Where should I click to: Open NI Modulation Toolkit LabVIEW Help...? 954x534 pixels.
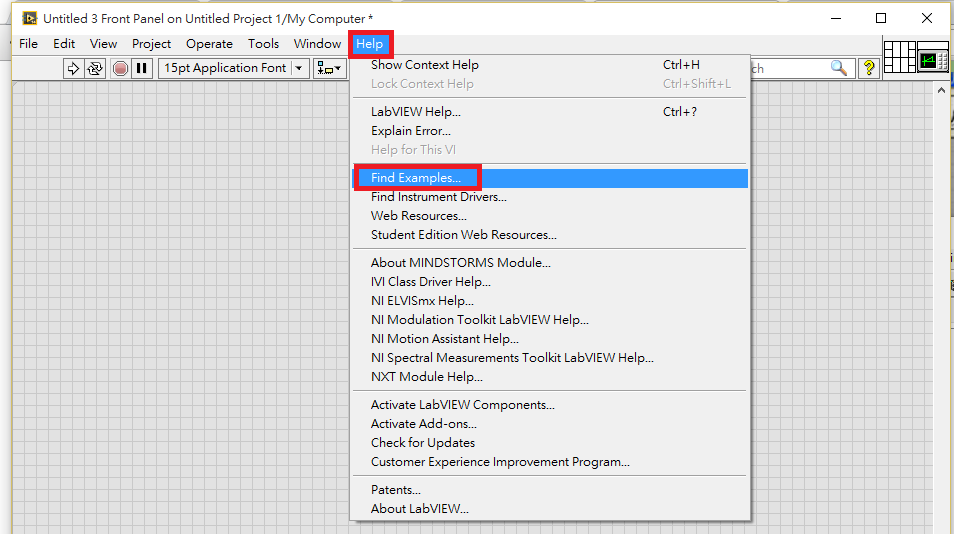tap(550, 320)
